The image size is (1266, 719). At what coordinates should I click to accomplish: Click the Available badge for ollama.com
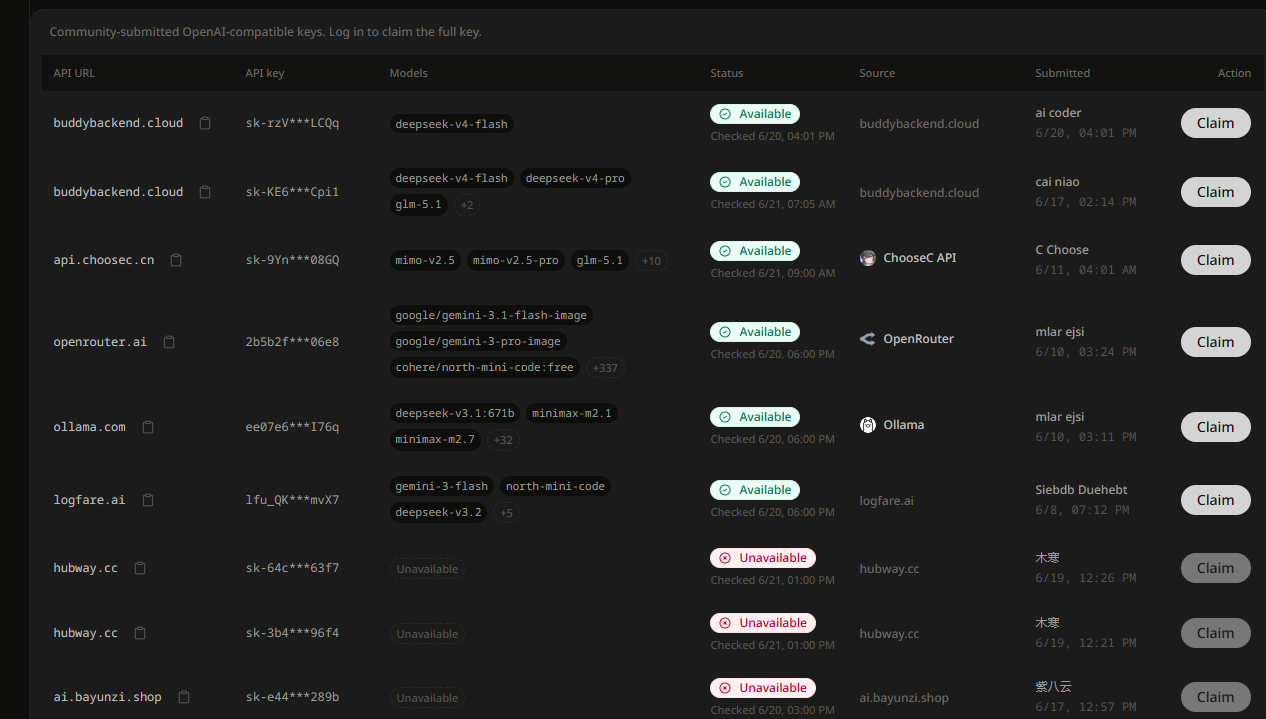pyautogui.click(x=756, y=416)
